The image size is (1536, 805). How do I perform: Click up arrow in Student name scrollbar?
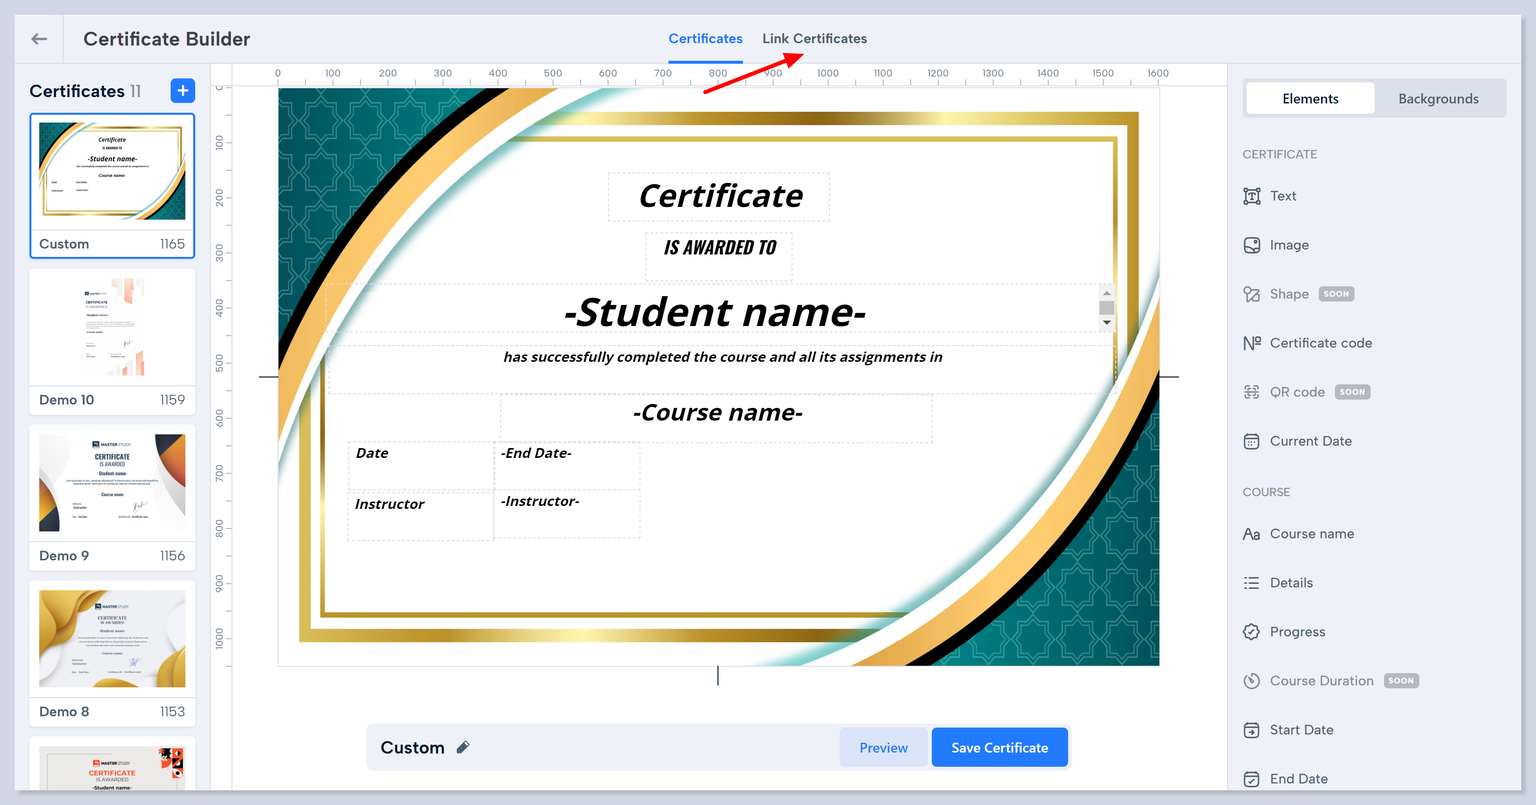coord(1106,292)
